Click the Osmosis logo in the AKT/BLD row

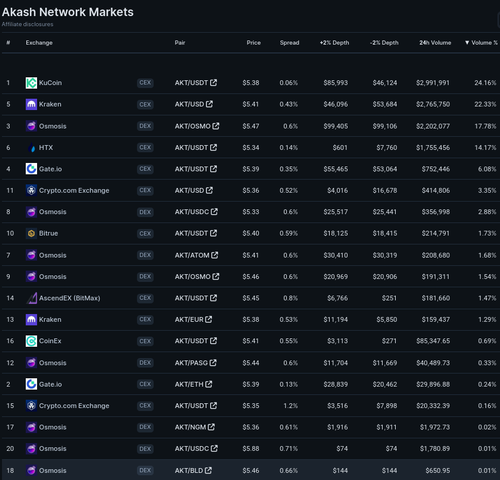pyautogui.click(x=31, y=470)
